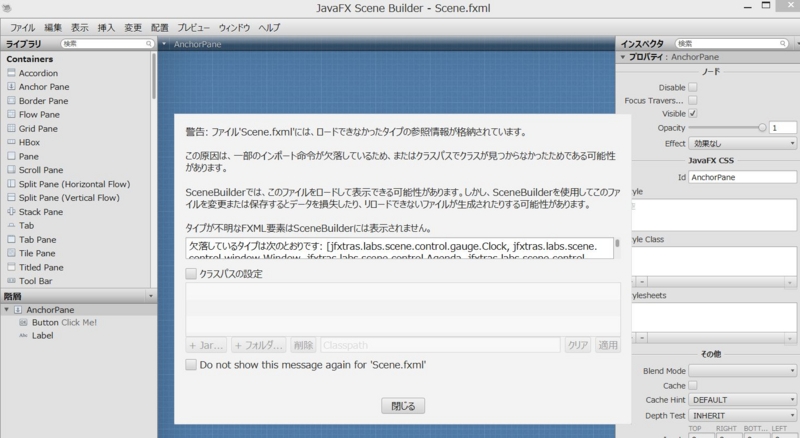Click the library search magnifier icon
Viewport: 800px width, 438px height.
(148, 44)
